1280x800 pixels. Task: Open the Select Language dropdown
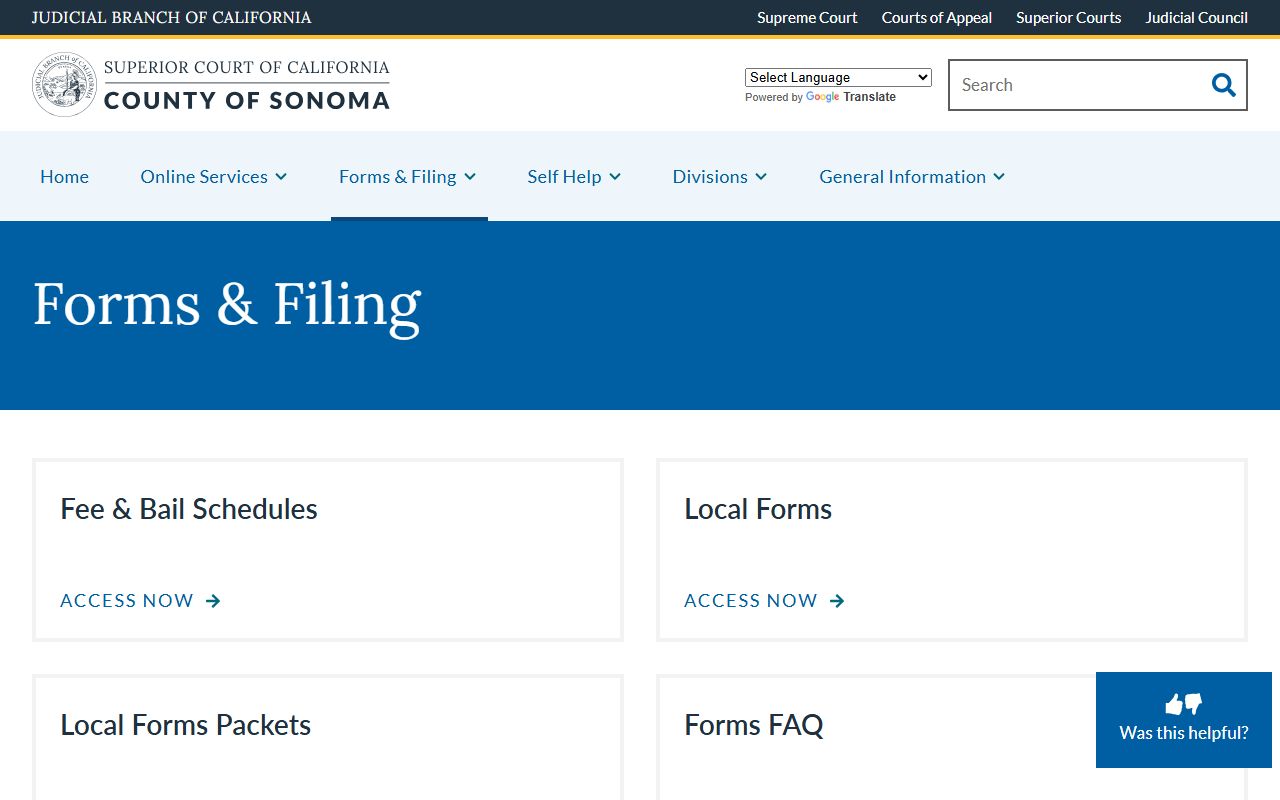tap(838, 77)
